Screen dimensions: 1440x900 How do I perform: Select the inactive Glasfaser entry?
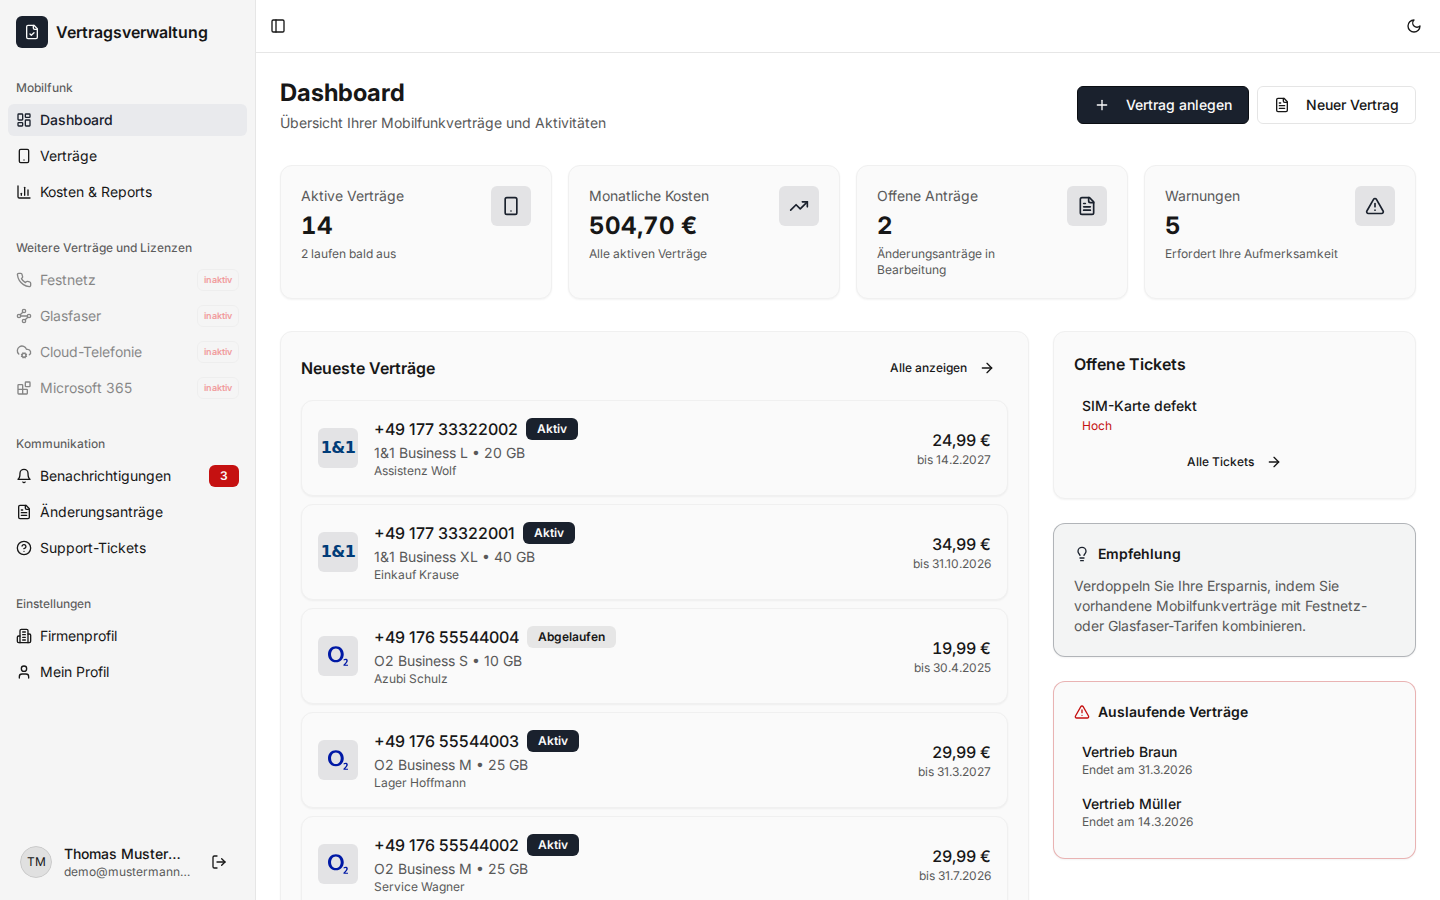tap(127, 316)
